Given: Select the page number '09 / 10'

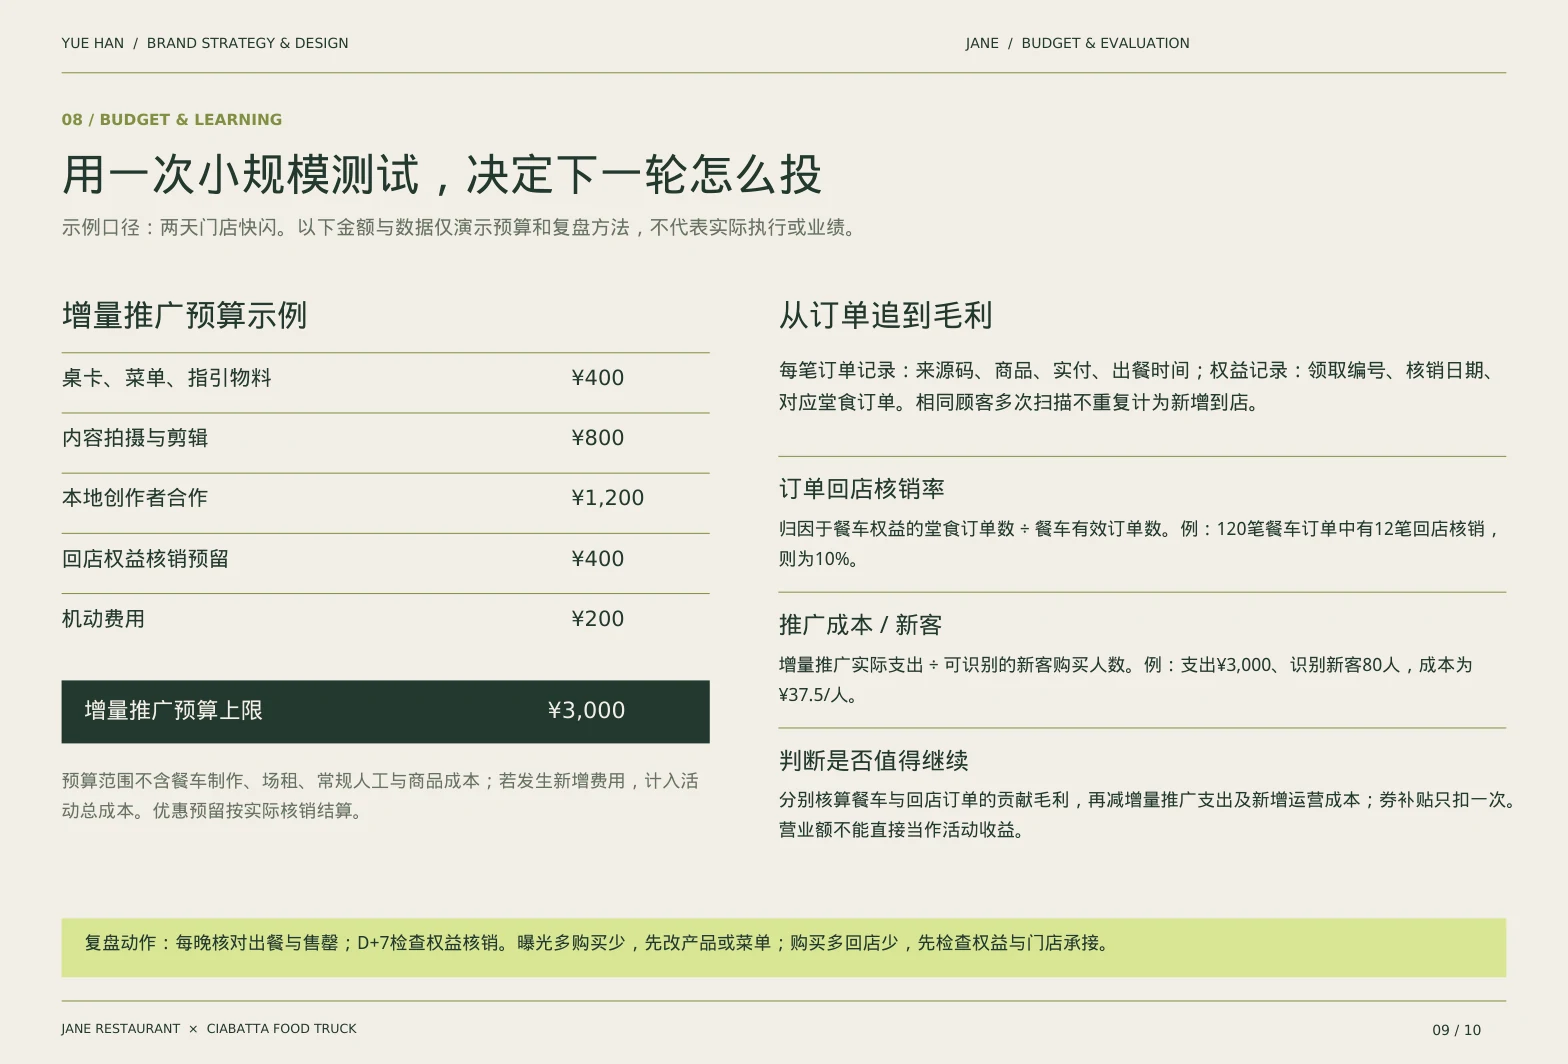Looking at the screenshot, I should (x=1456, y=1030).
